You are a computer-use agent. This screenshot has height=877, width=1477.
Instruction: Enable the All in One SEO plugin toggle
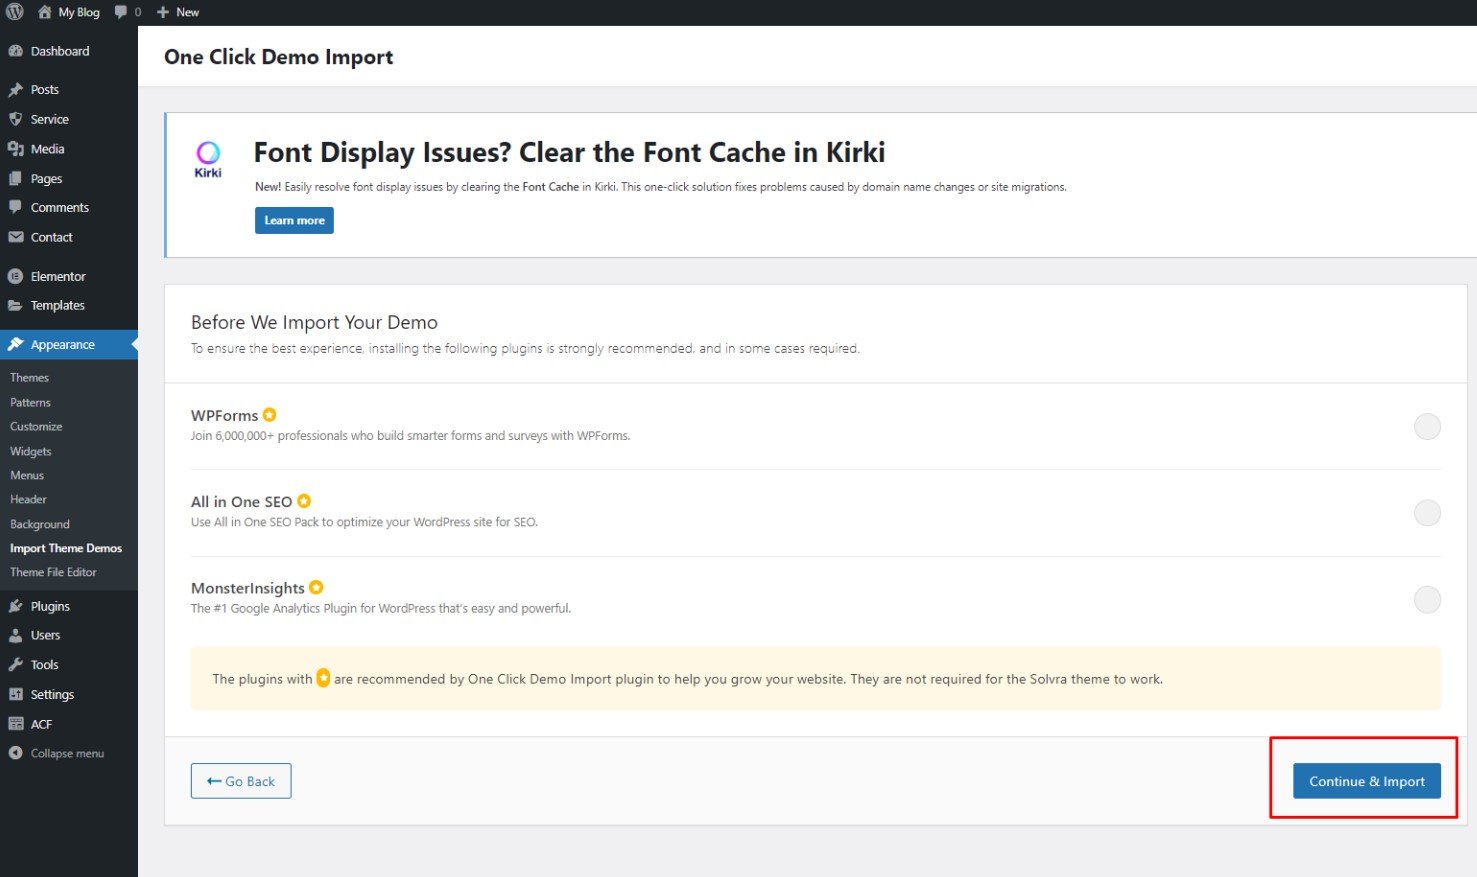[1427, 513]
